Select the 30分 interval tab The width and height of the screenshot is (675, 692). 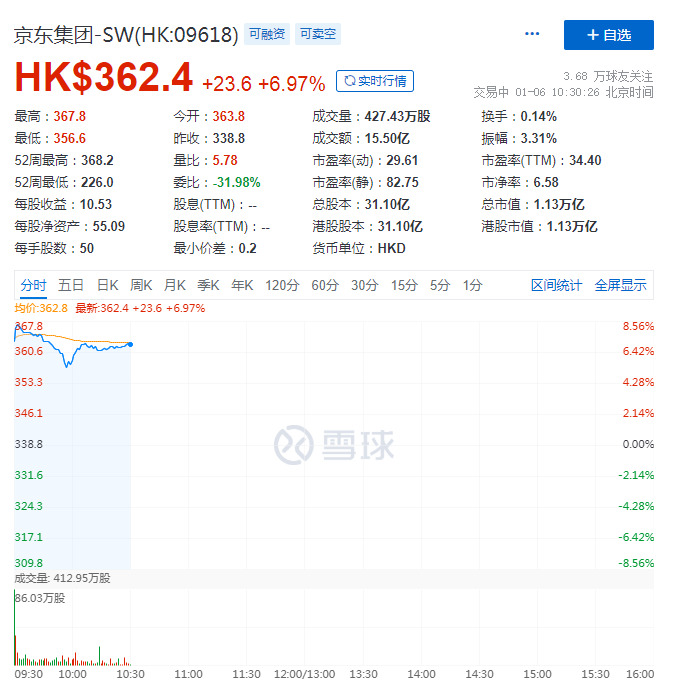pyautogui.click(x=365, y=285)
